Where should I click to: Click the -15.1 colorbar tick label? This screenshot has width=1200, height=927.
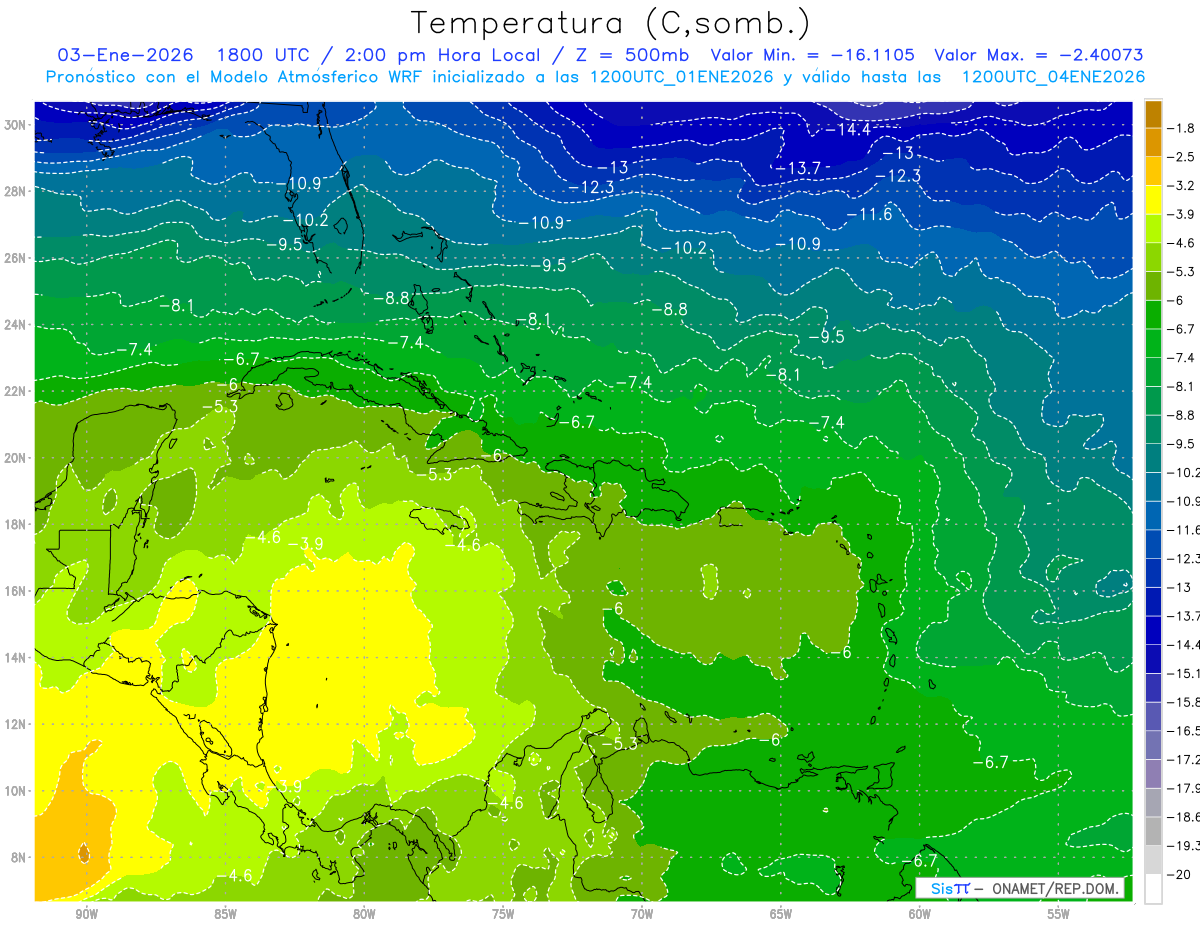click(1184, 673)
